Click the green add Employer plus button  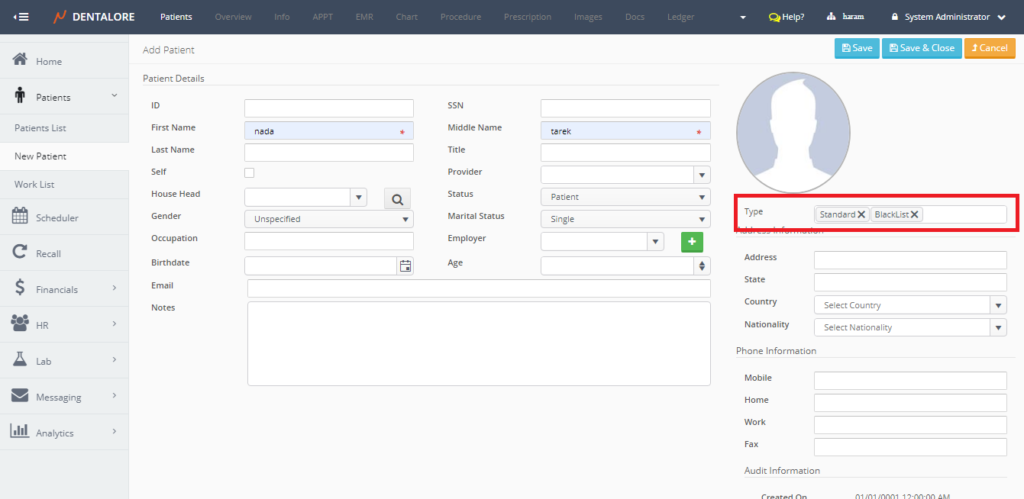pyautogui.click(x=691, y=241)
